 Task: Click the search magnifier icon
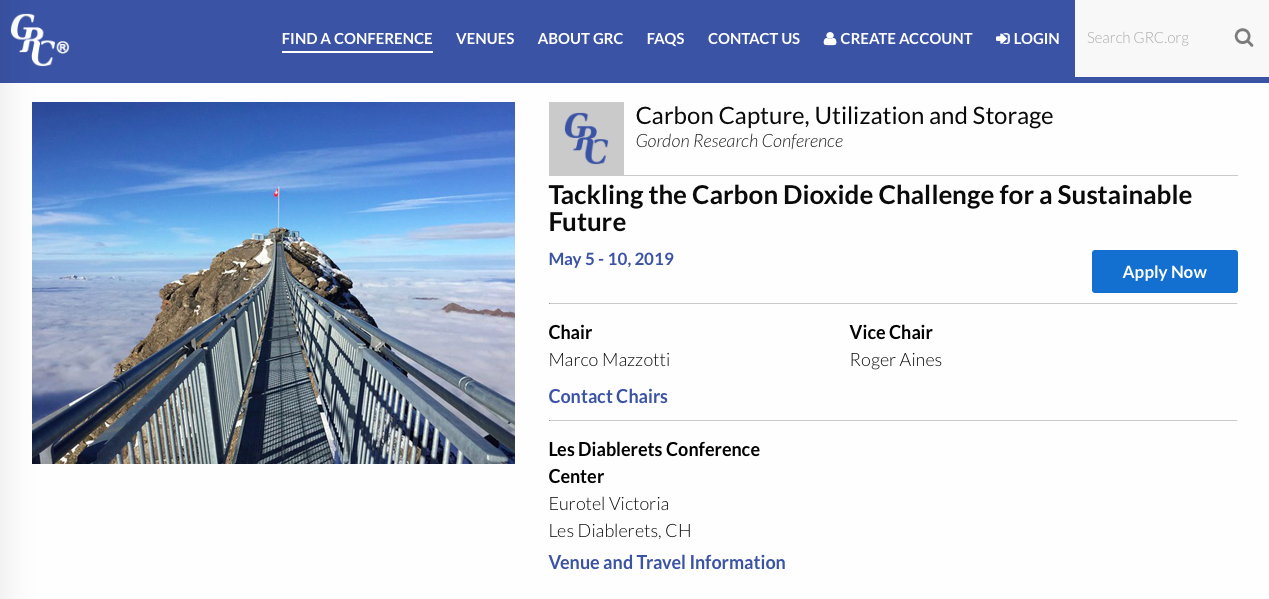pos(1244,38)
